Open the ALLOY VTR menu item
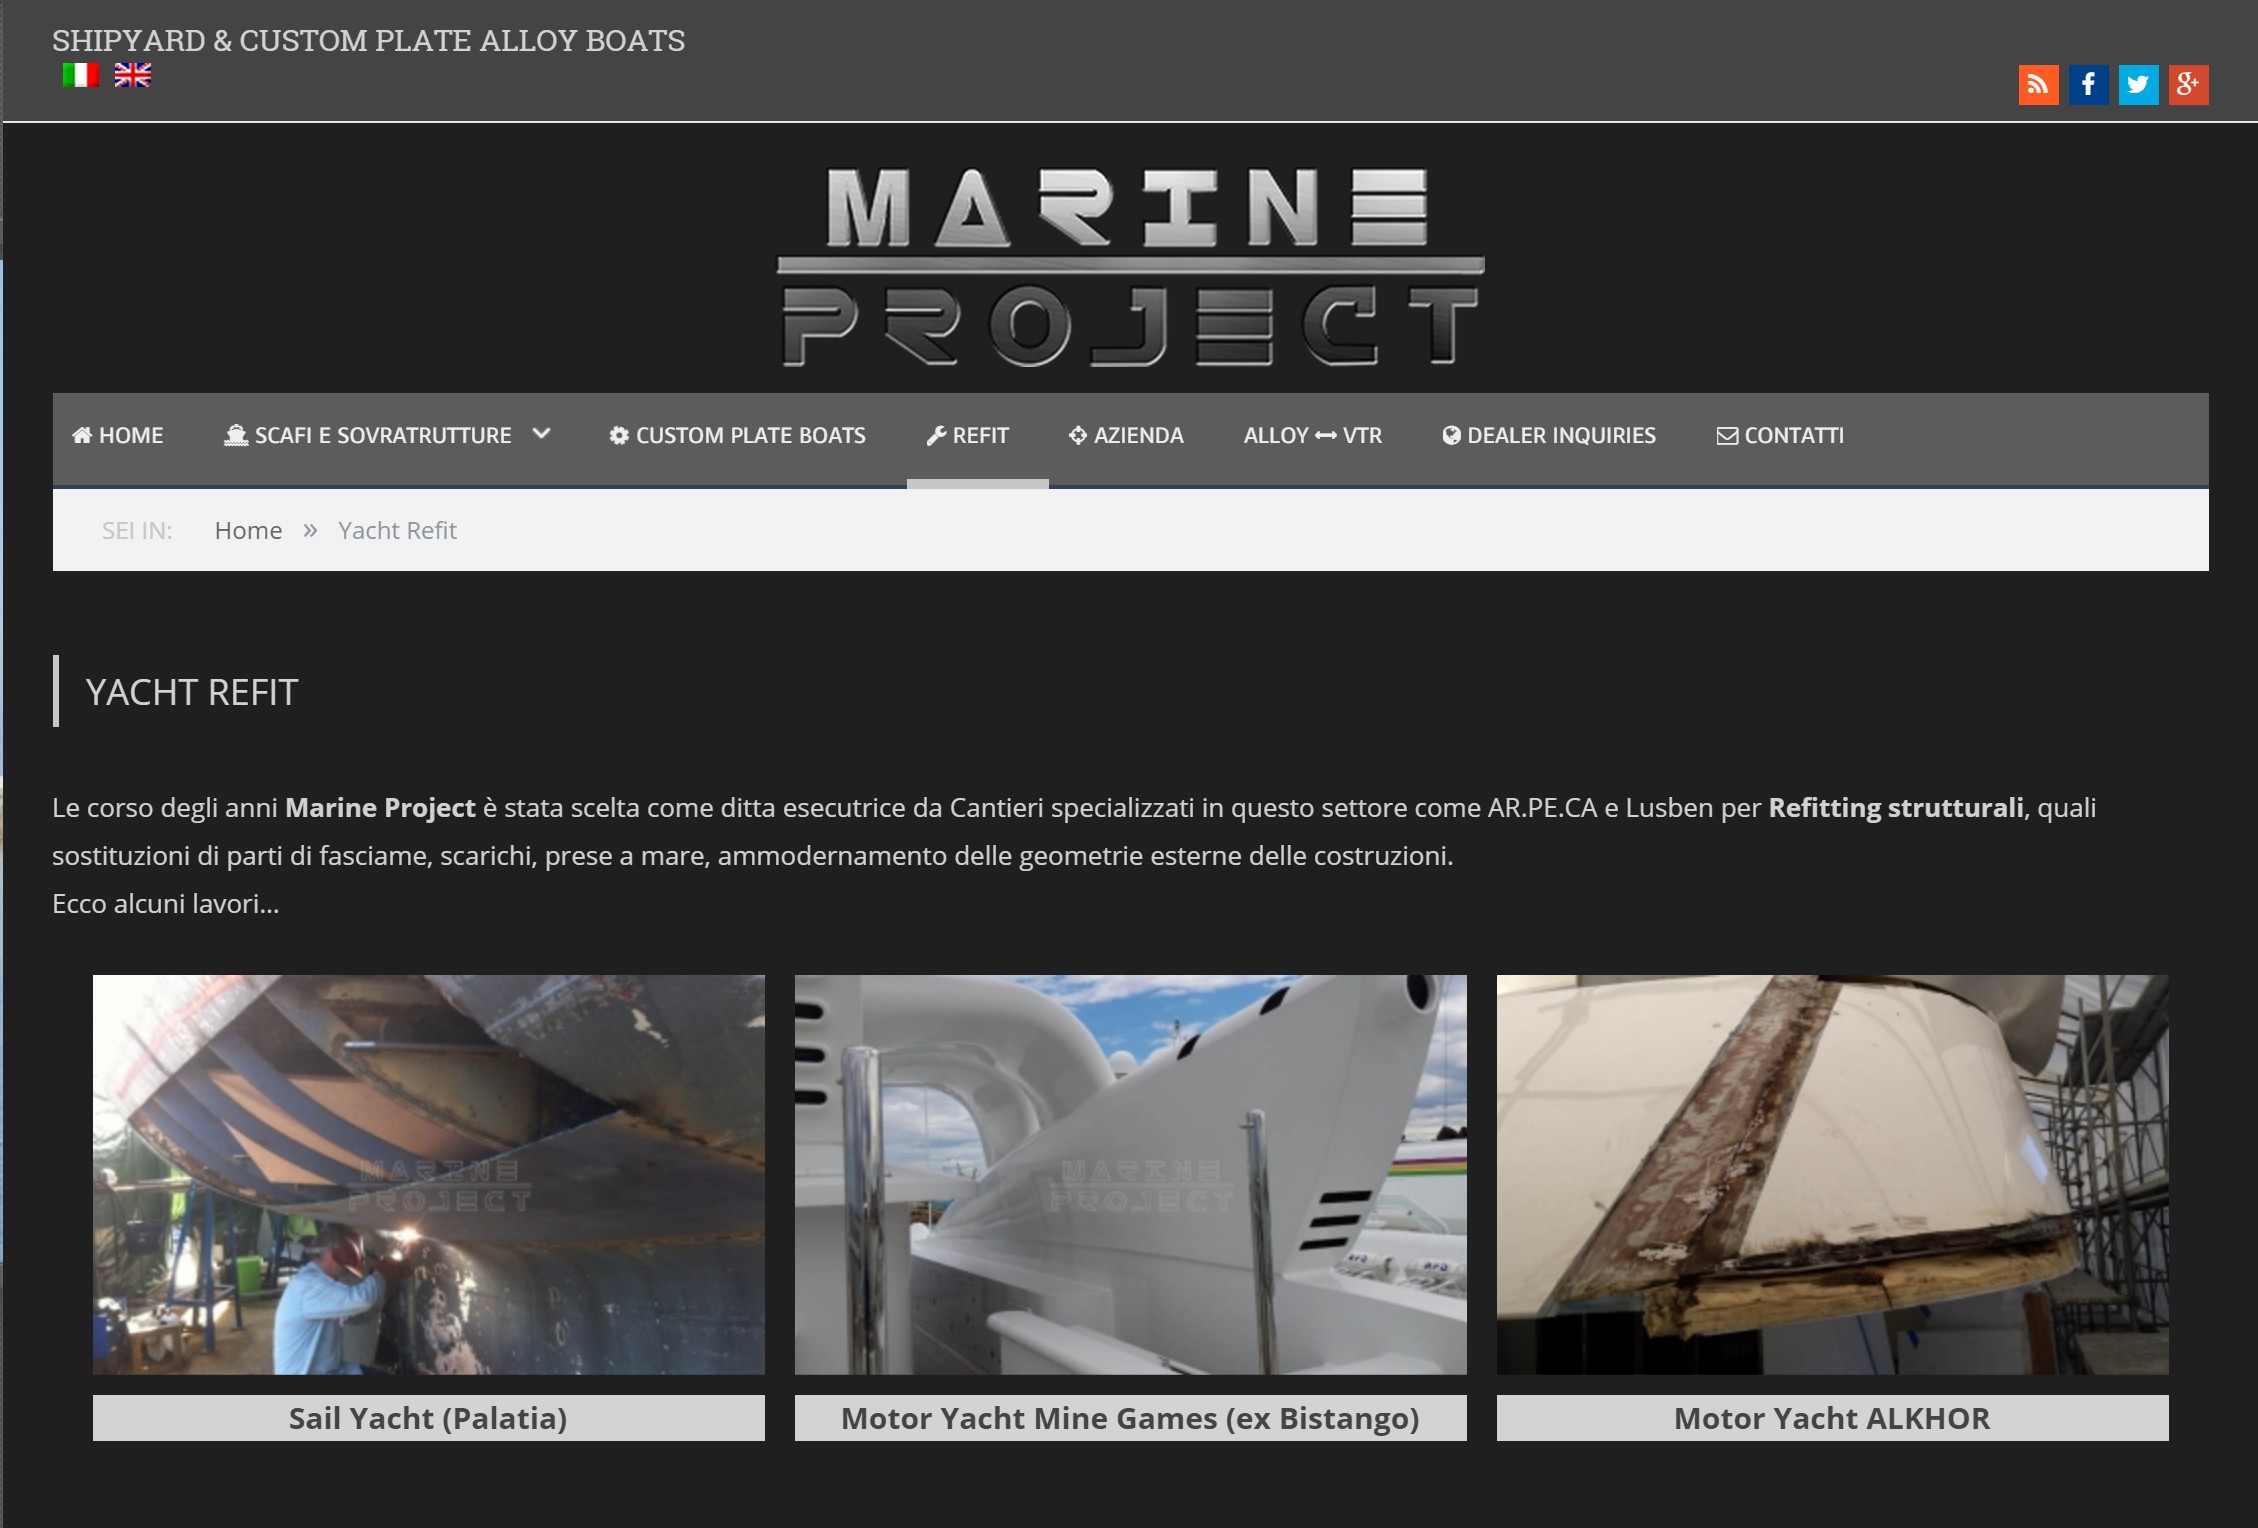Screen dimensions: 2258x1528 [x=1312, y=436]
